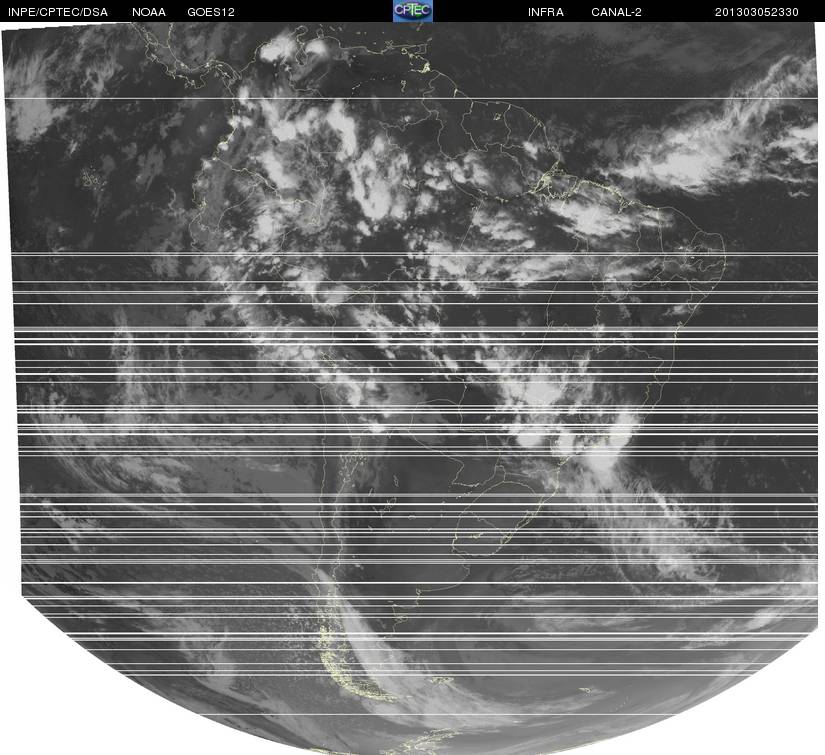This screenshot has width=825, height=755.
Task: Click the NOAA label in header
Action: (149, 12)
